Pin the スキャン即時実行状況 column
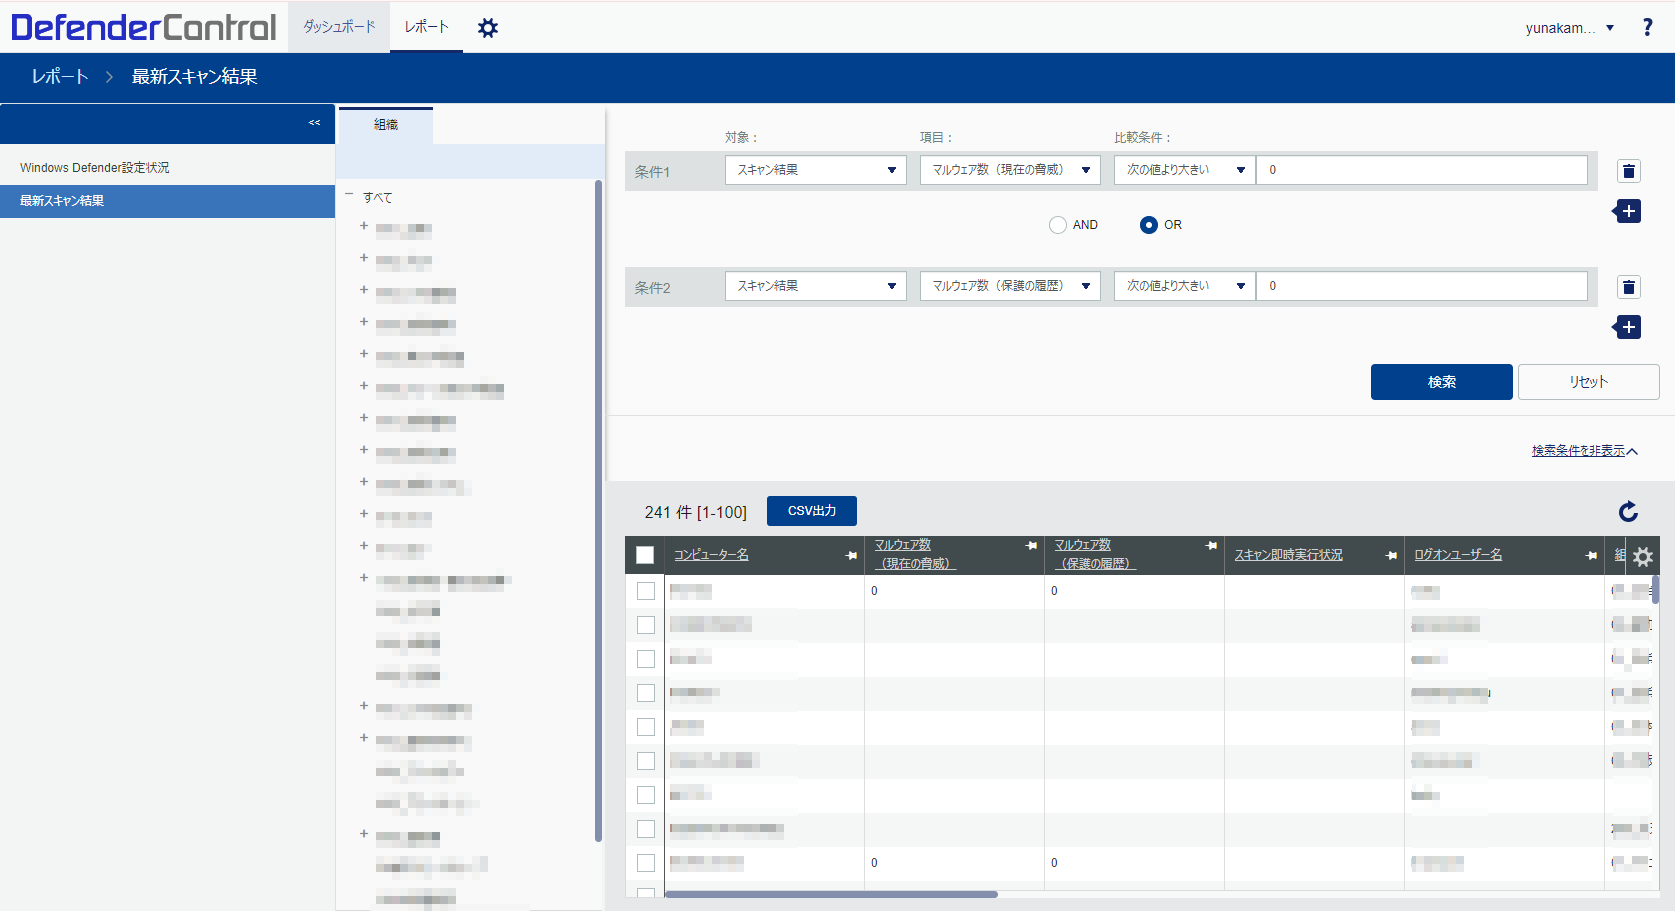The width and height of the screenshot is (1675, 911). click(x=1391, y=555)
